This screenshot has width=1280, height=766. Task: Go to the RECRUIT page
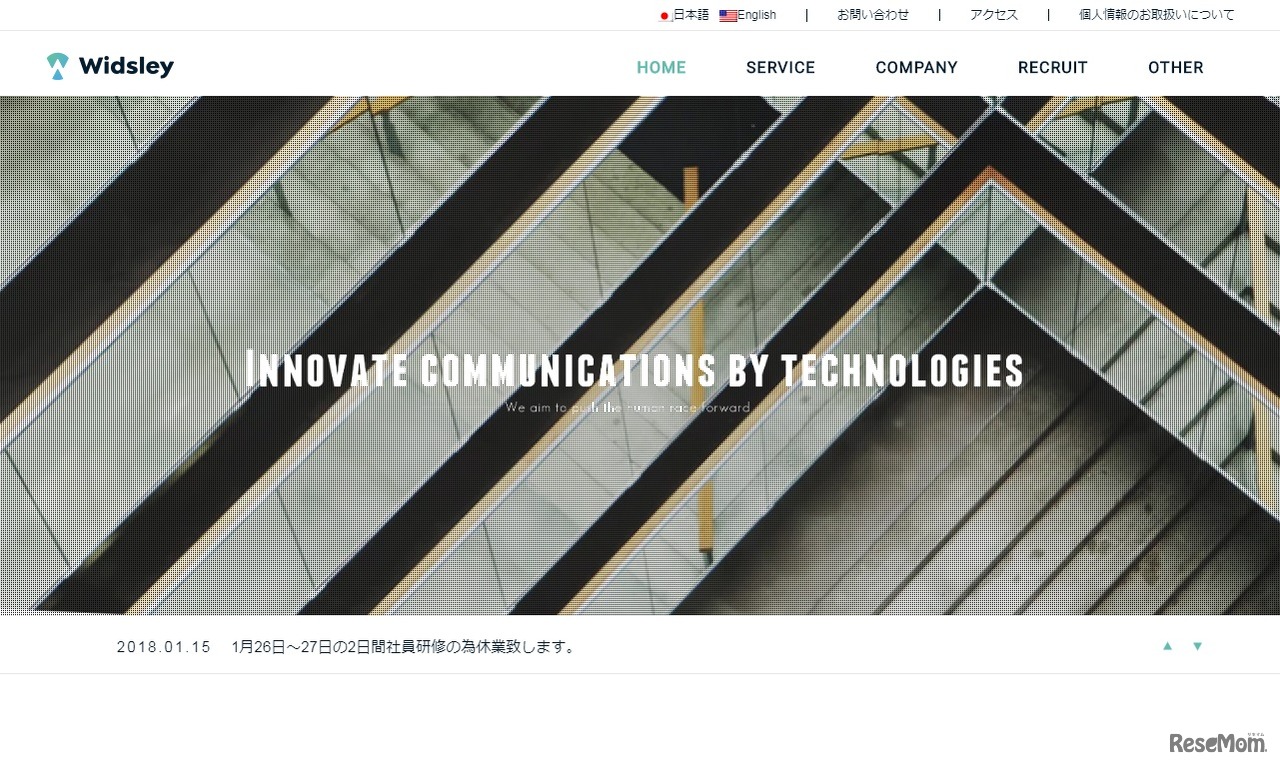(x=1053, y=67)
